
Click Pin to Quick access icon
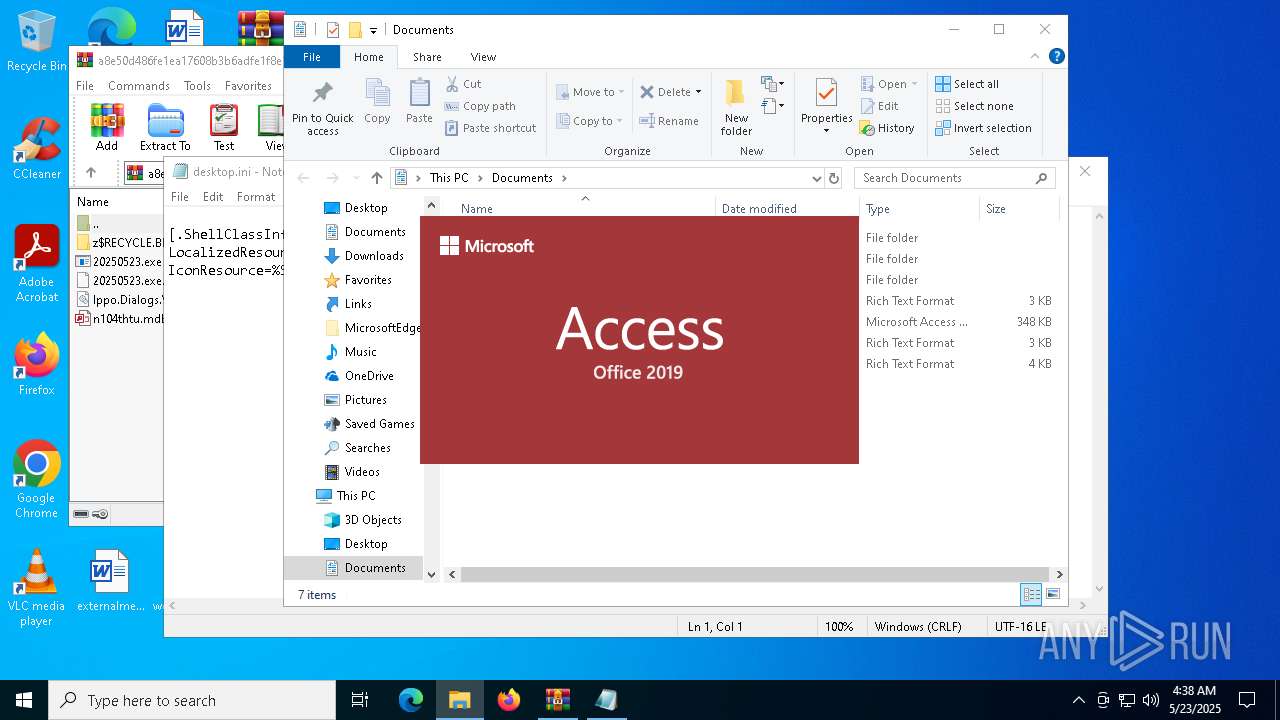pyautogui.click(x=322, y=108)
